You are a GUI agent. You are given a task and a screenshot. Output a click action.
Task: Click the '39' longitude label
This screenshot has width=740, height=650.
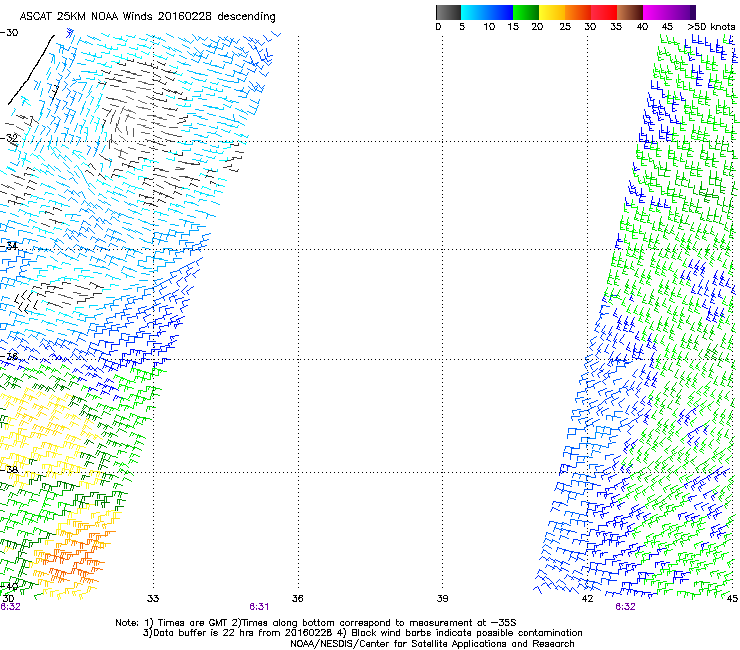pos(442,599)
